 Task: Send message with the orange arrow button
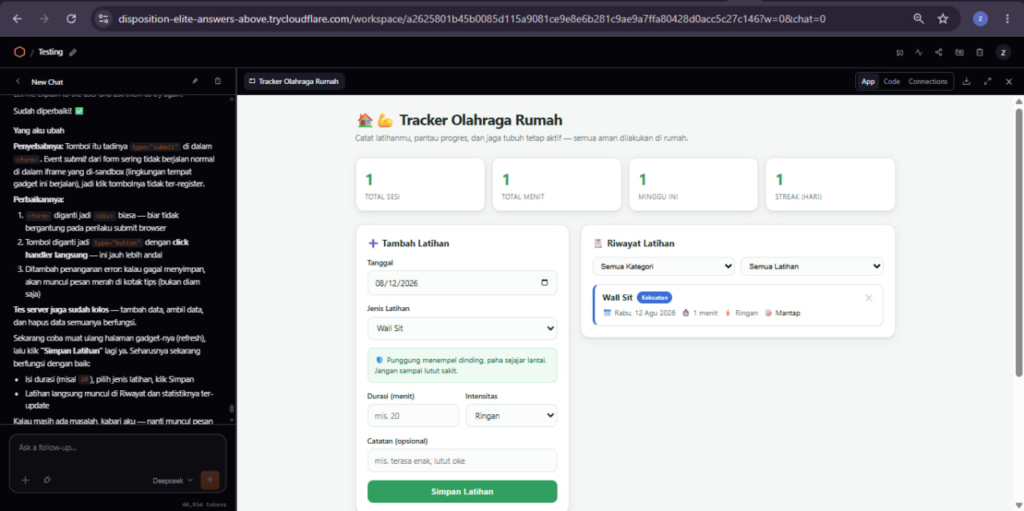tap(210, 480)
